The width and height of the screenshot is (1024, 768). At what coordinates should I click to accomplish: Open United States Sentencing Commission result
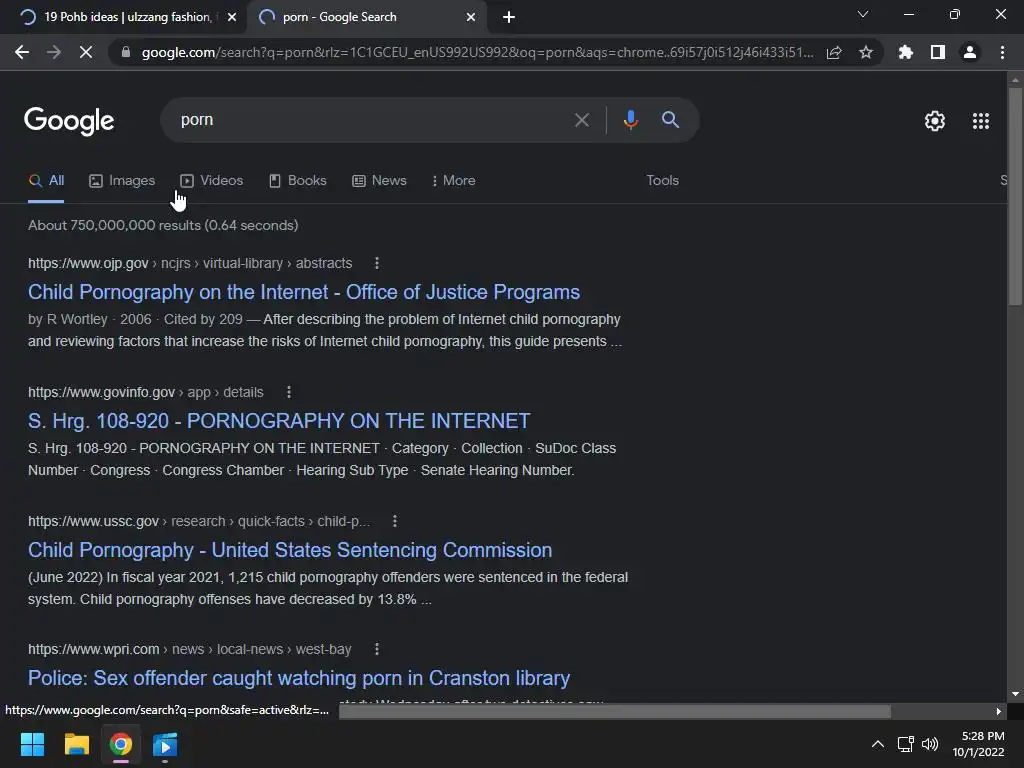pos(290,550)
